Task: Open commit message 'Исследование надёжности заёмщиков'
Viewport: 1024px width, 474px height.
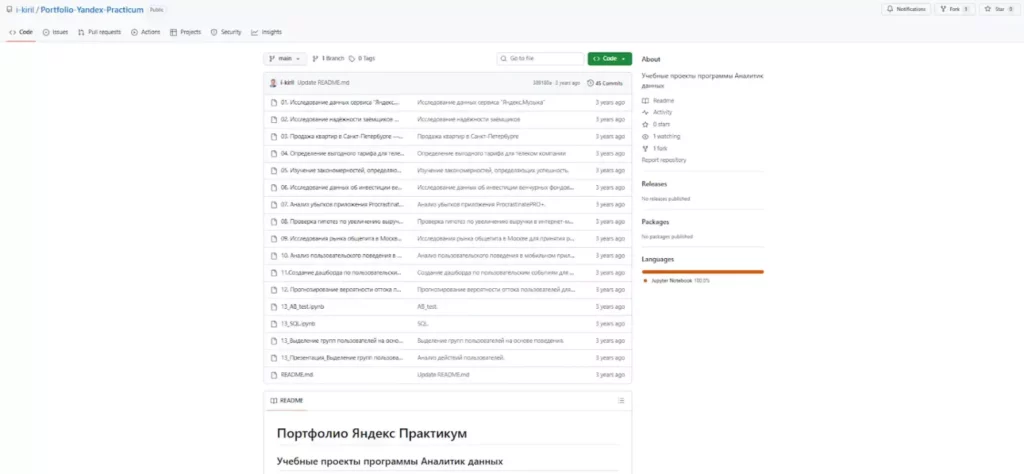Action: [x=468, y=119]
